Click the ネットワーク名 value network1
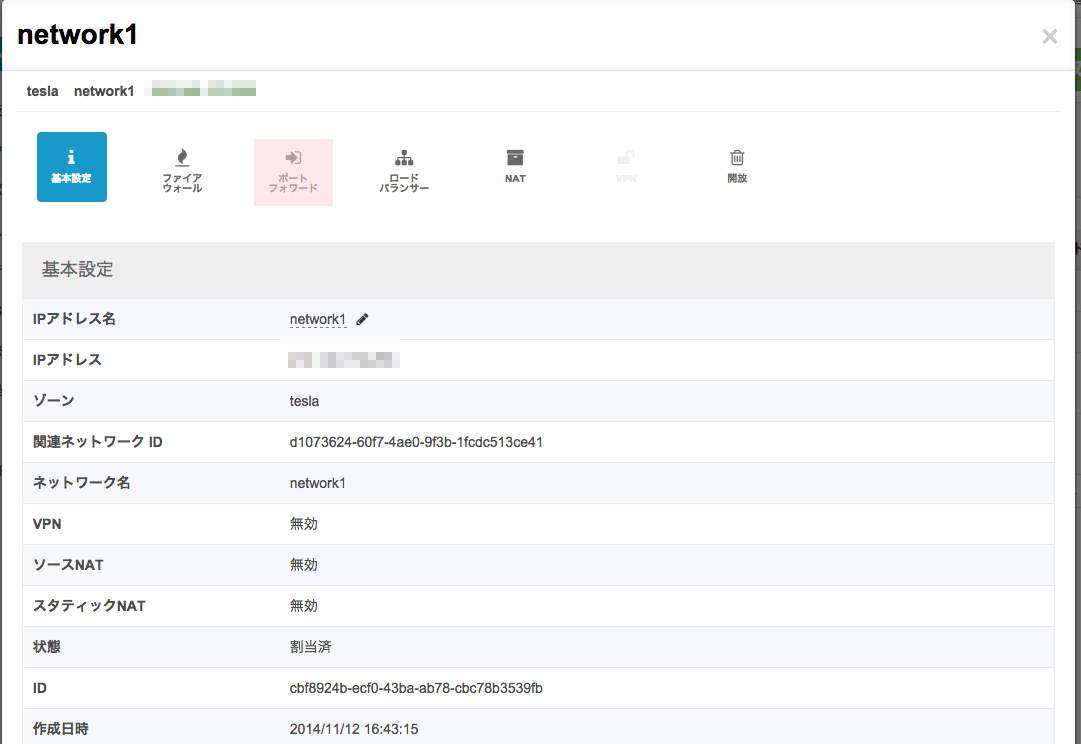 318,482
